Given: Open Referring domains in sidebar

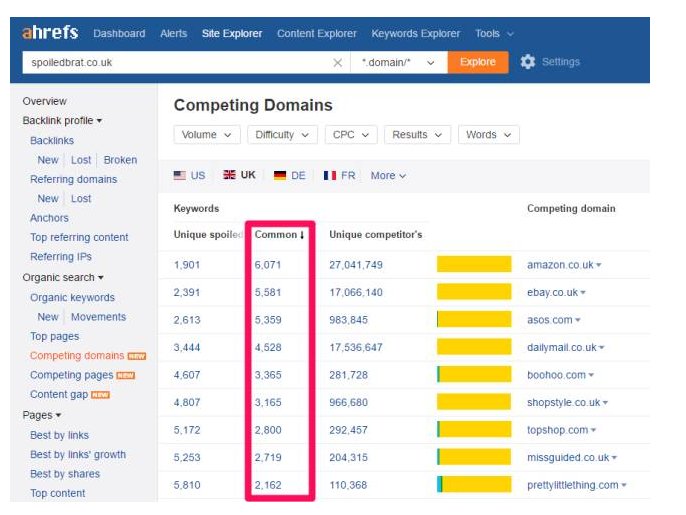Looking at the screenshot, I should point(74,179).
